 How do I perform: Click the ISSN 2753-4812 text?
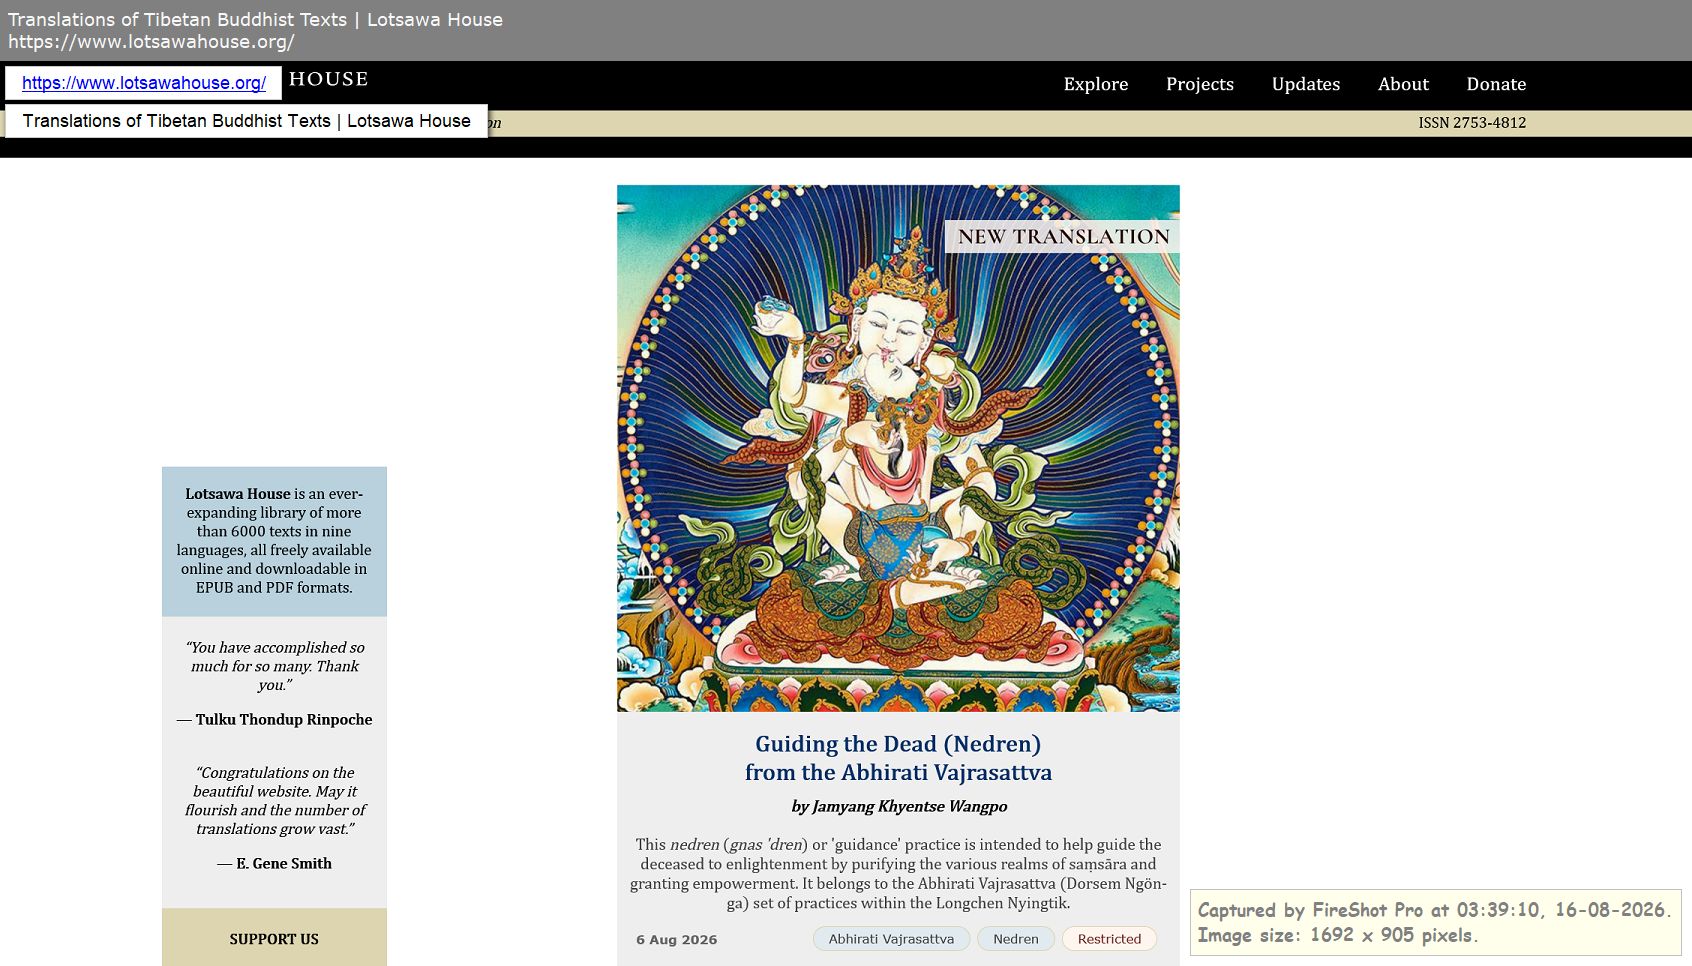(x=1472, y=123)
